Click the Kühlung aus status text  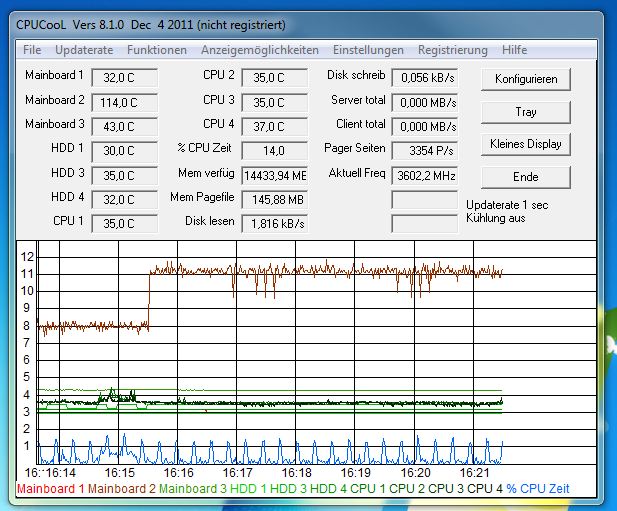click(495, 218)
